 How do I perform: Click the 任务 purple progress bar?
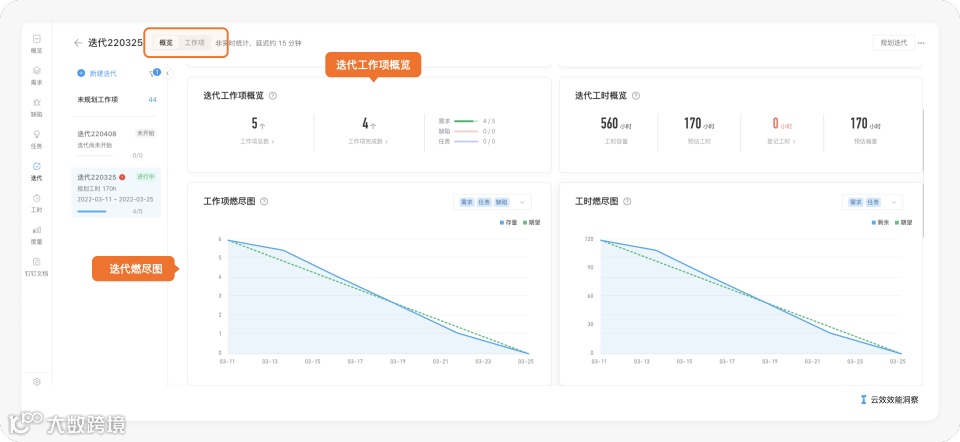click(465, 141)
